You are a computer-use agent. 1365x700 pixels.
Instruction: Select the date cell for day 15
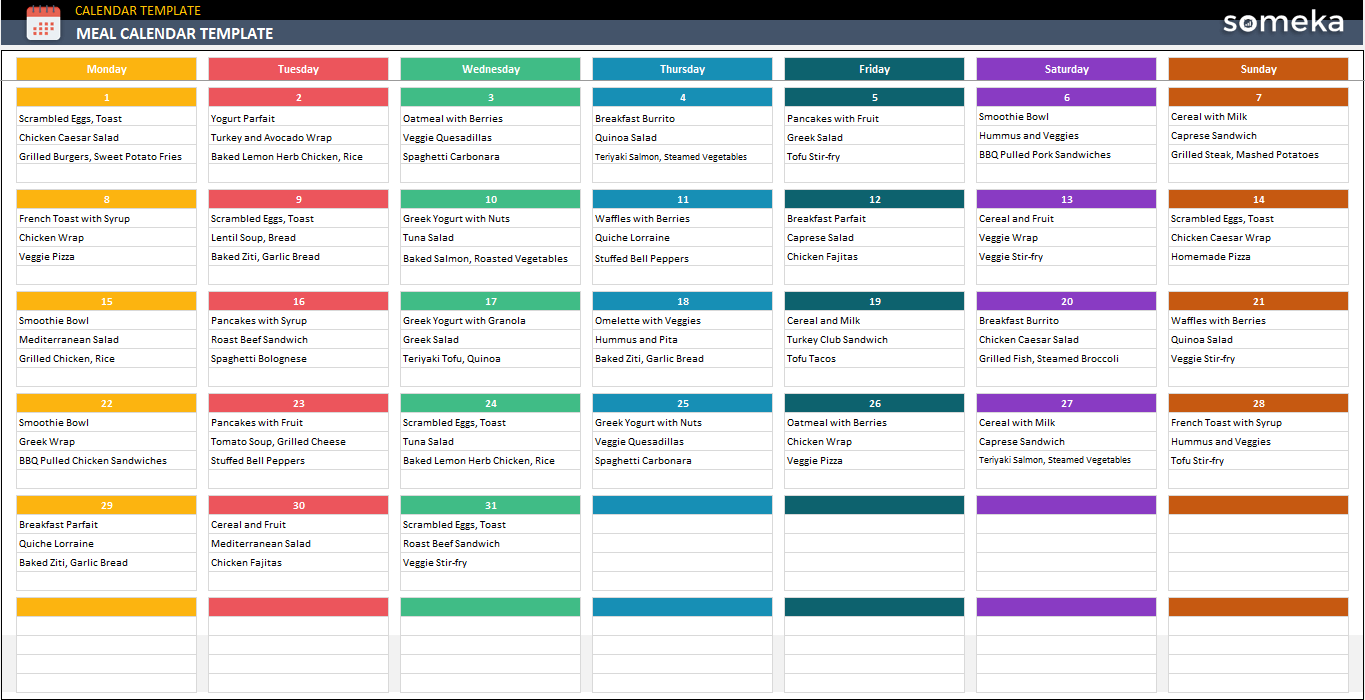106,300
